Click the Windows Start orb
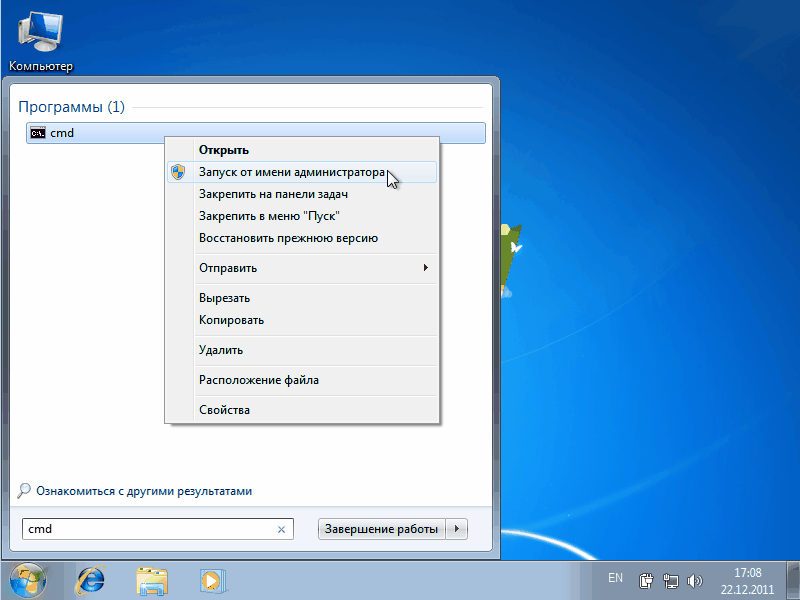The width and height of the screenshot is (800, 600). tap(28, 581)
